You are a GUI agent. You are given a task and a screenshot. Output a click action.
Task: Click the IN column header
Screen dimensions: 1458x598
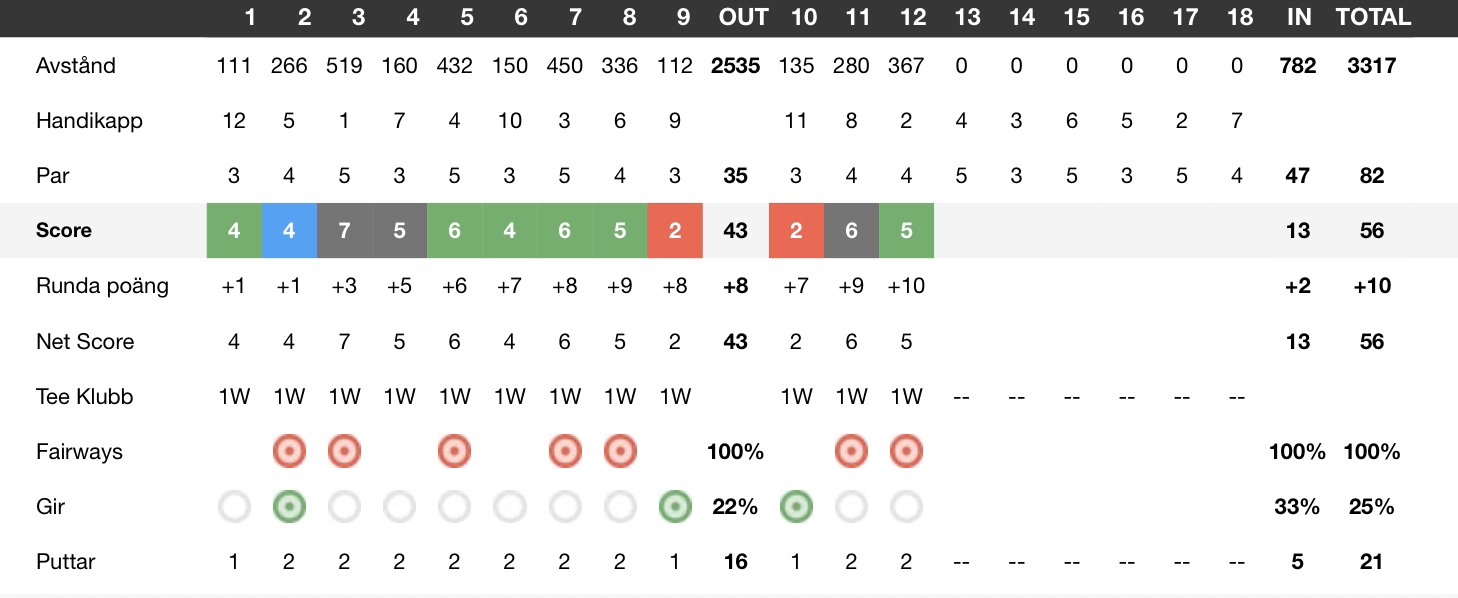click(x=1298, y=17)
